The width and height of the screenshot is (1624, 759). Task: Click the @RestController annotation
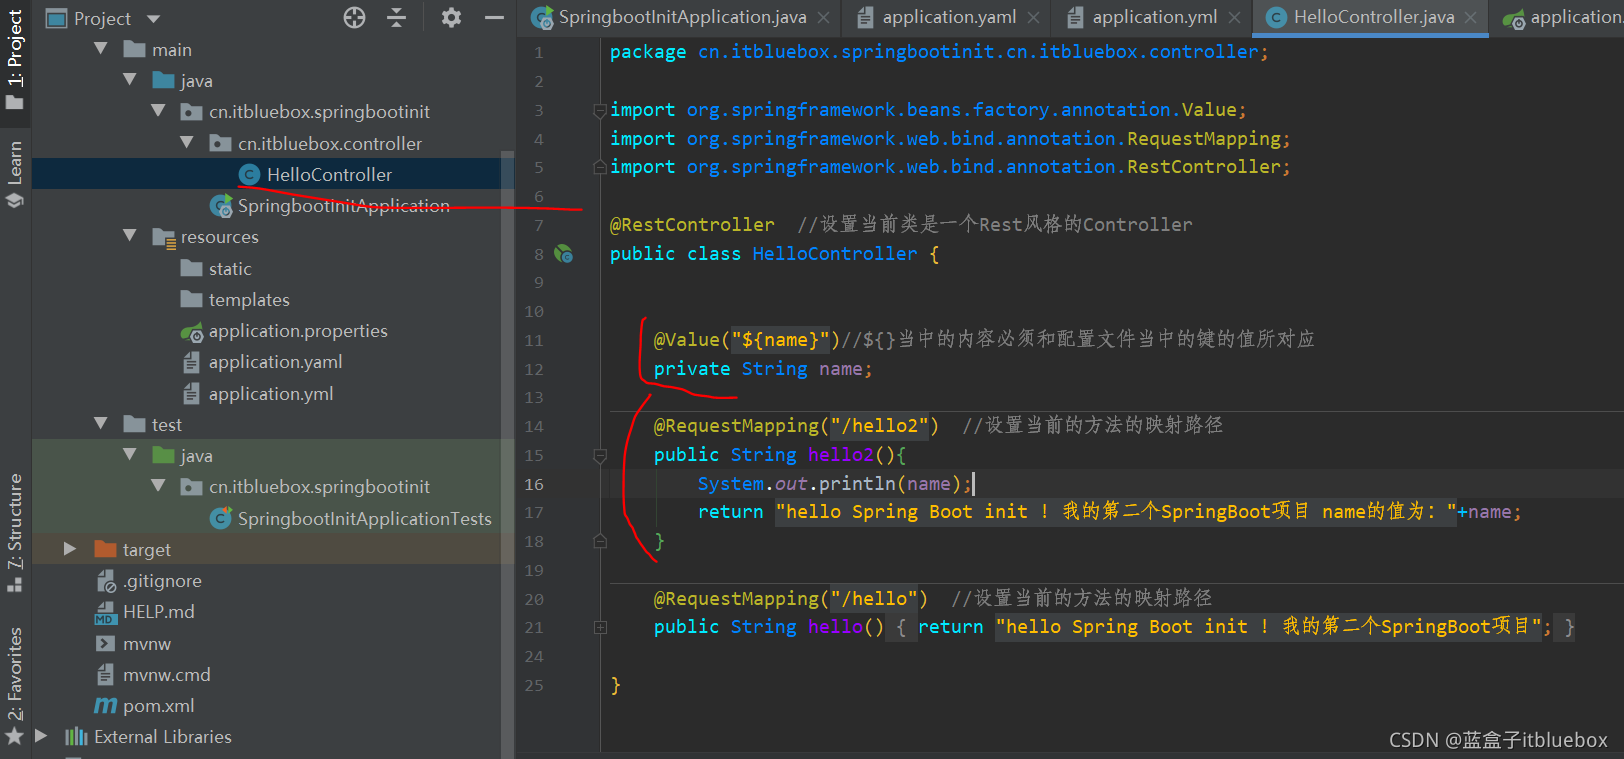[x=692, y=225]
